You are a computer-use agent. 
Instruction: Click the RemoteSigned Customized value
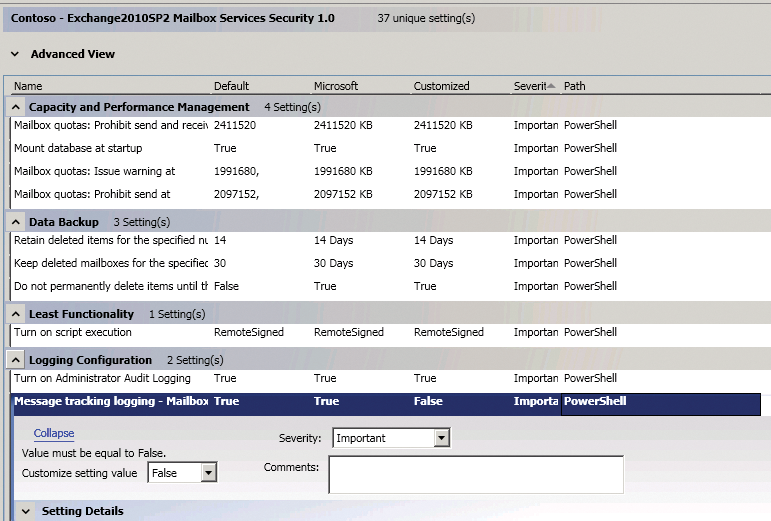(448, 332)
